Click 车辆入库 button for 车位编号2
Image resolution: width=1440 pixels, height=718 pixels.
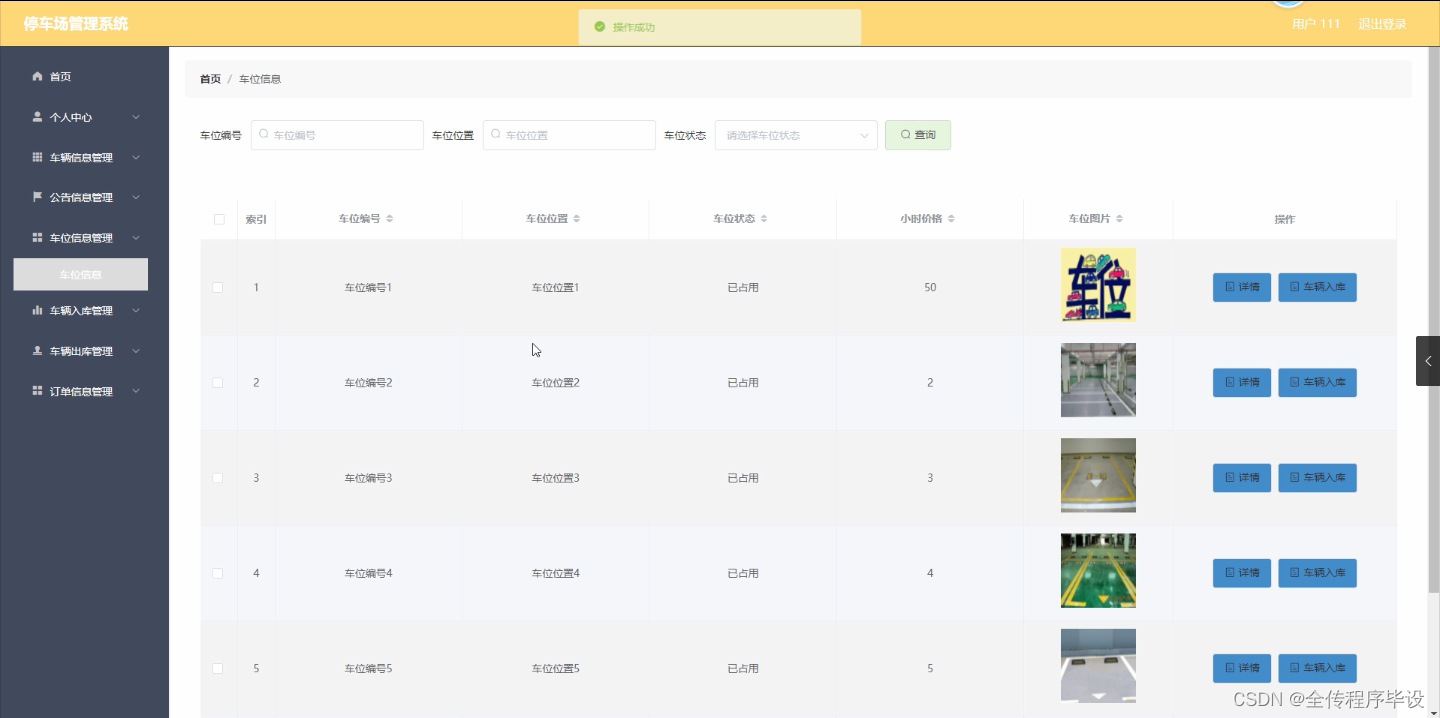tap(1317, 382)
